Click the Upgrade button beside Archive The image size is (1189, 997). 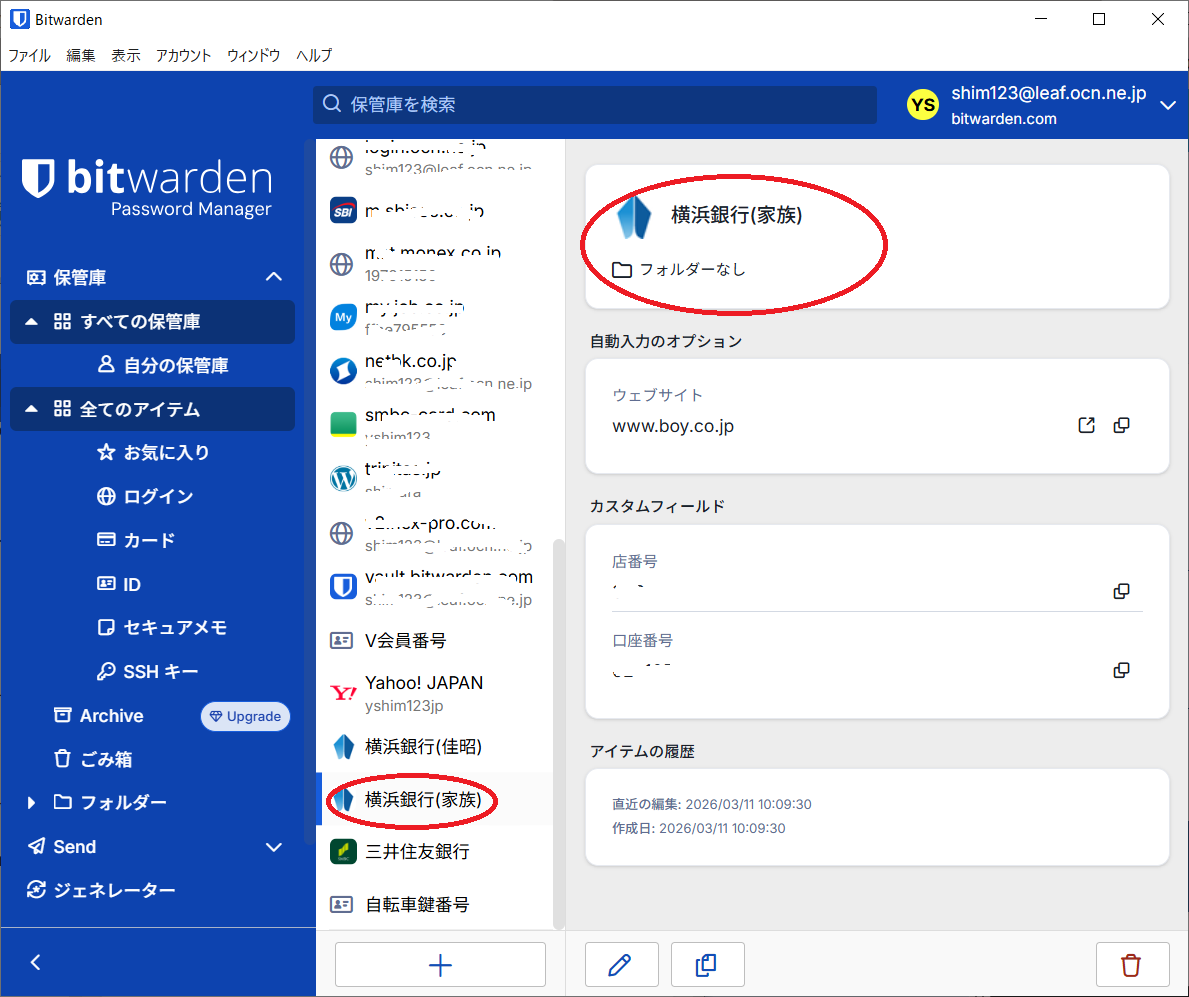(245, 716)
